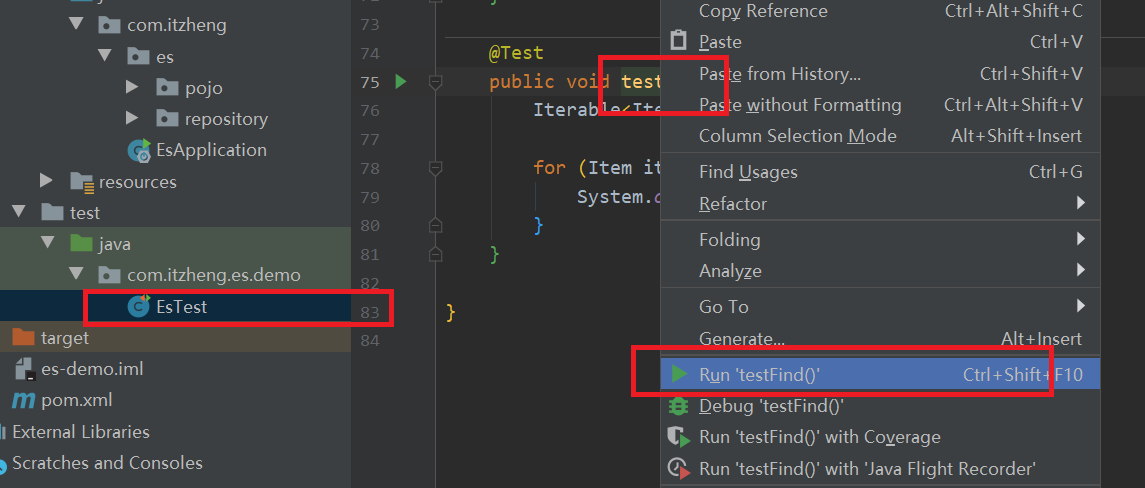
Task: Choose Generate... from context menu
Action: pos(881,339)
